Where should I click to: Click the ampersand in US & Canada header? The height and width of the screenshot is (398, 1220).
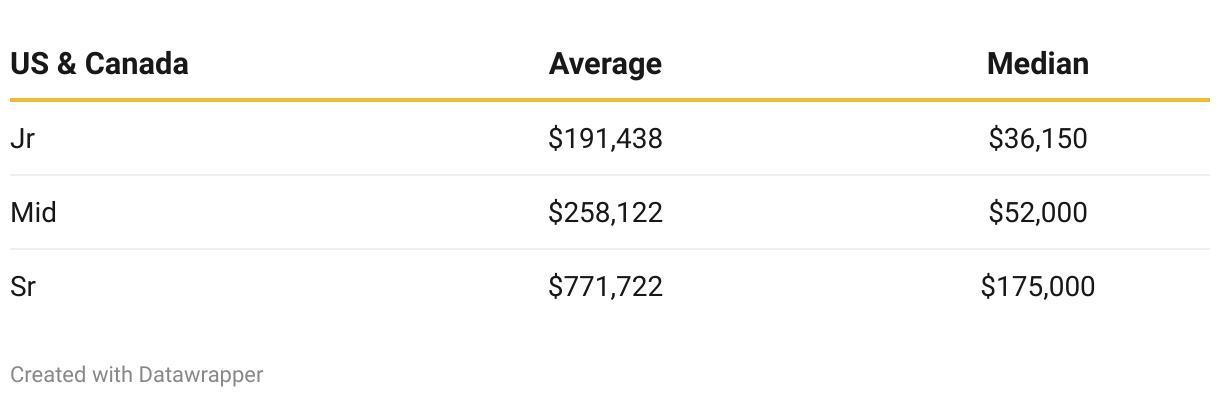66,64
